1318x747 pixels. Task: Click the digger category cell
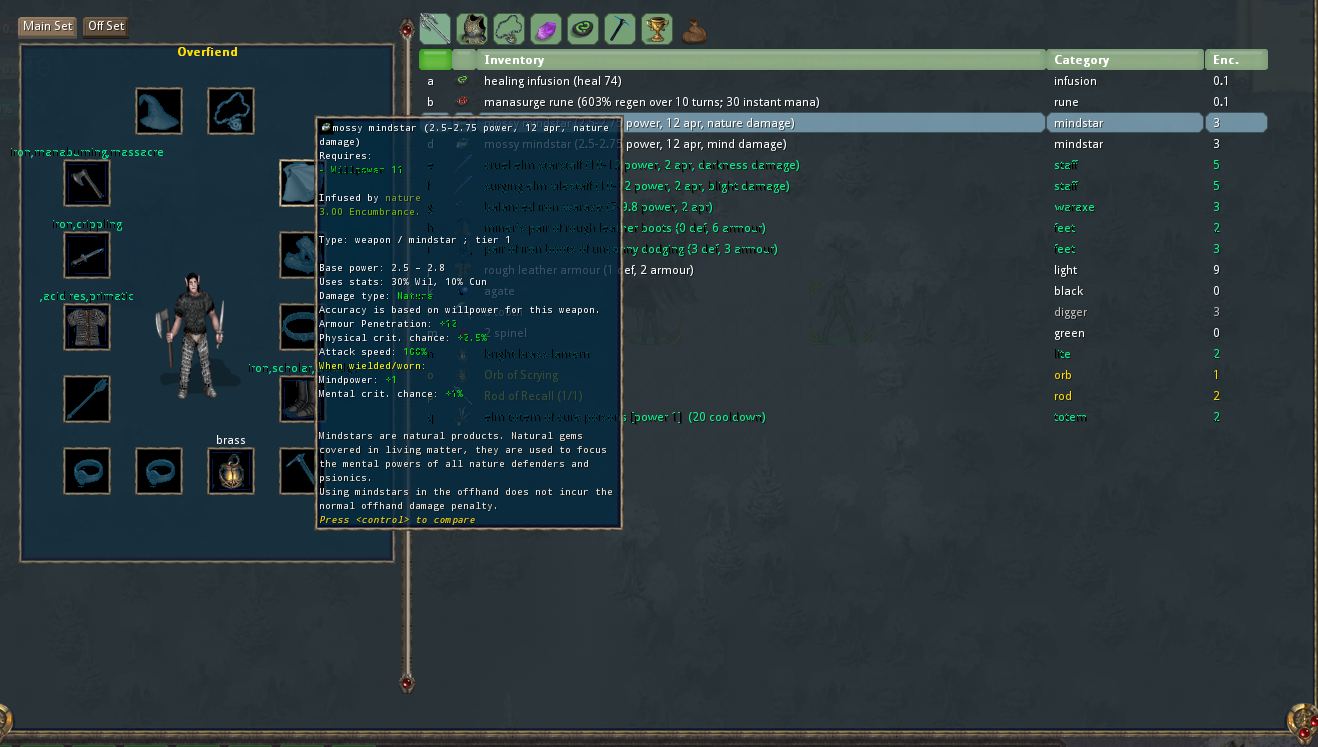(x=1125, y=312)
